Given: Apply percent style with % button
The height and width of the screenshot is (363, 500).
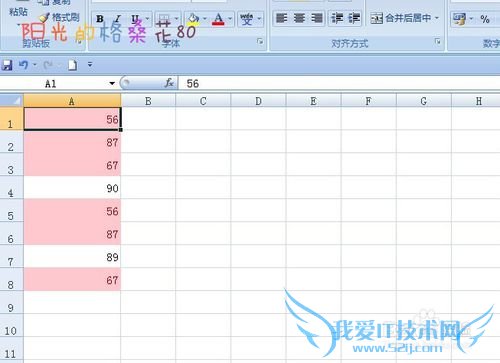Looking at the screenshot, I should coord(485,19).
